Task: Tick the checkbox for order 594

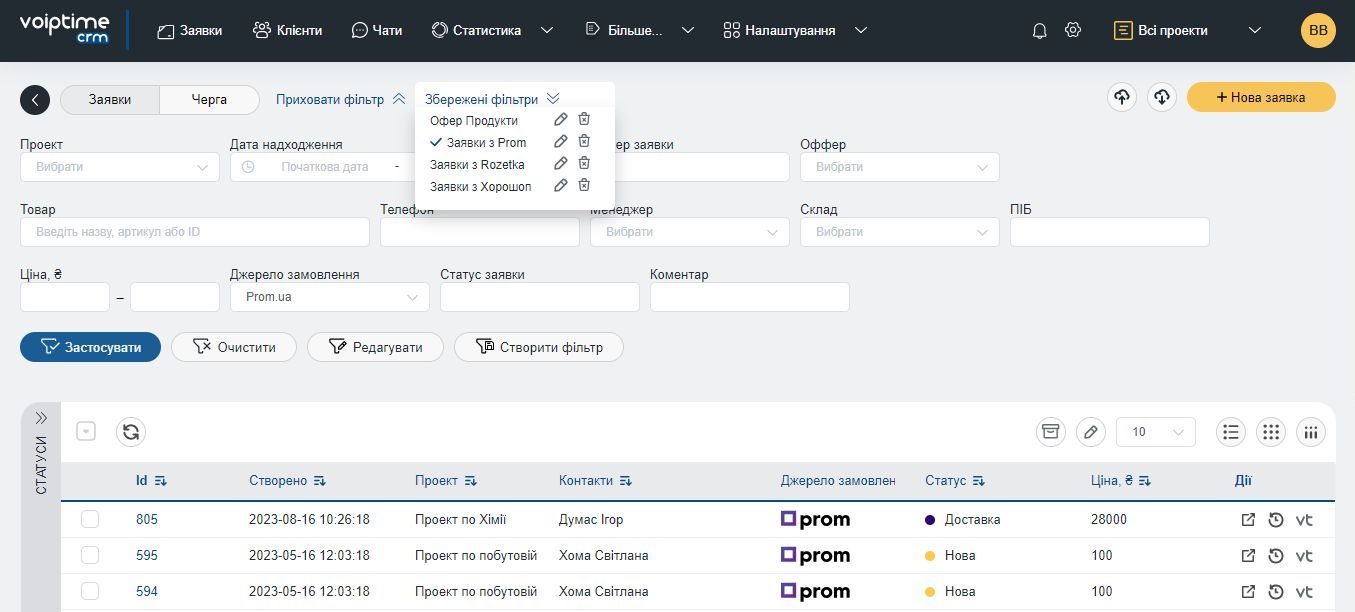Action: [90, 591]
